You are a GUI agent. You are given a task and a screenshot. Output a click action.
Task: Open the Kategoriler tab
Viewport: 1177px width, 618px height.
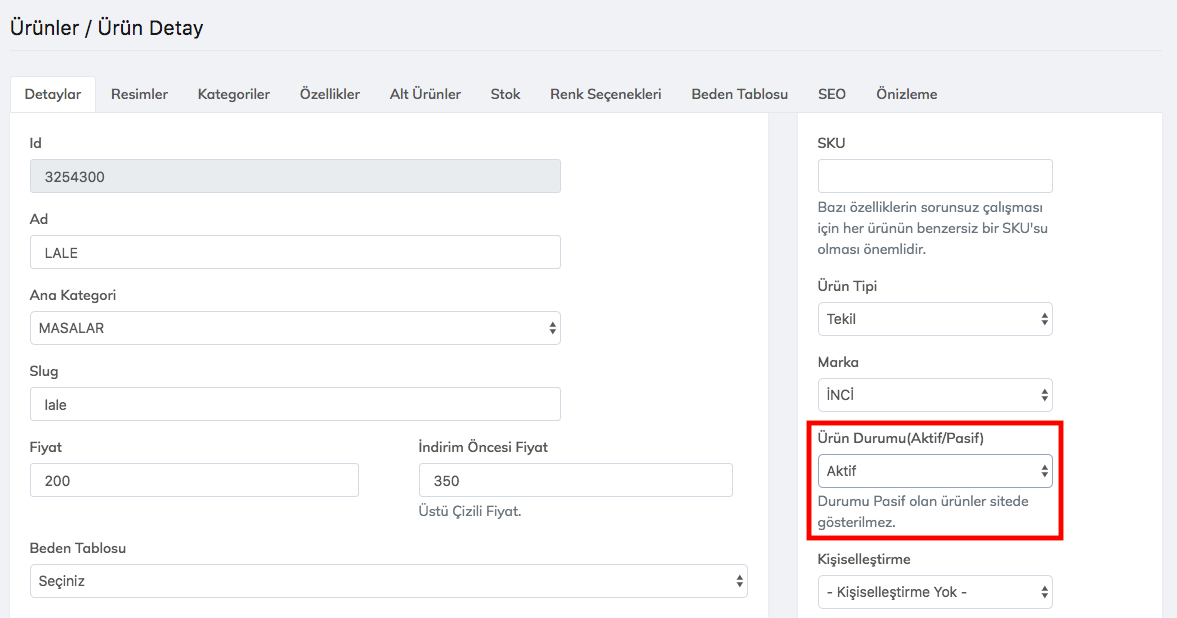pyautogui.click(x=233, y=94)
